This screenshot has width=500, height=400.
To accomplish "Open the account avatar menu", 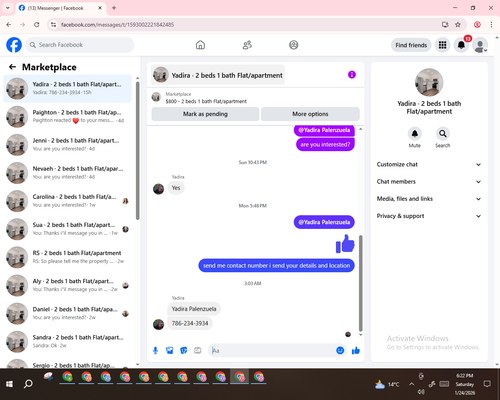I will click(x=480, y=45).
